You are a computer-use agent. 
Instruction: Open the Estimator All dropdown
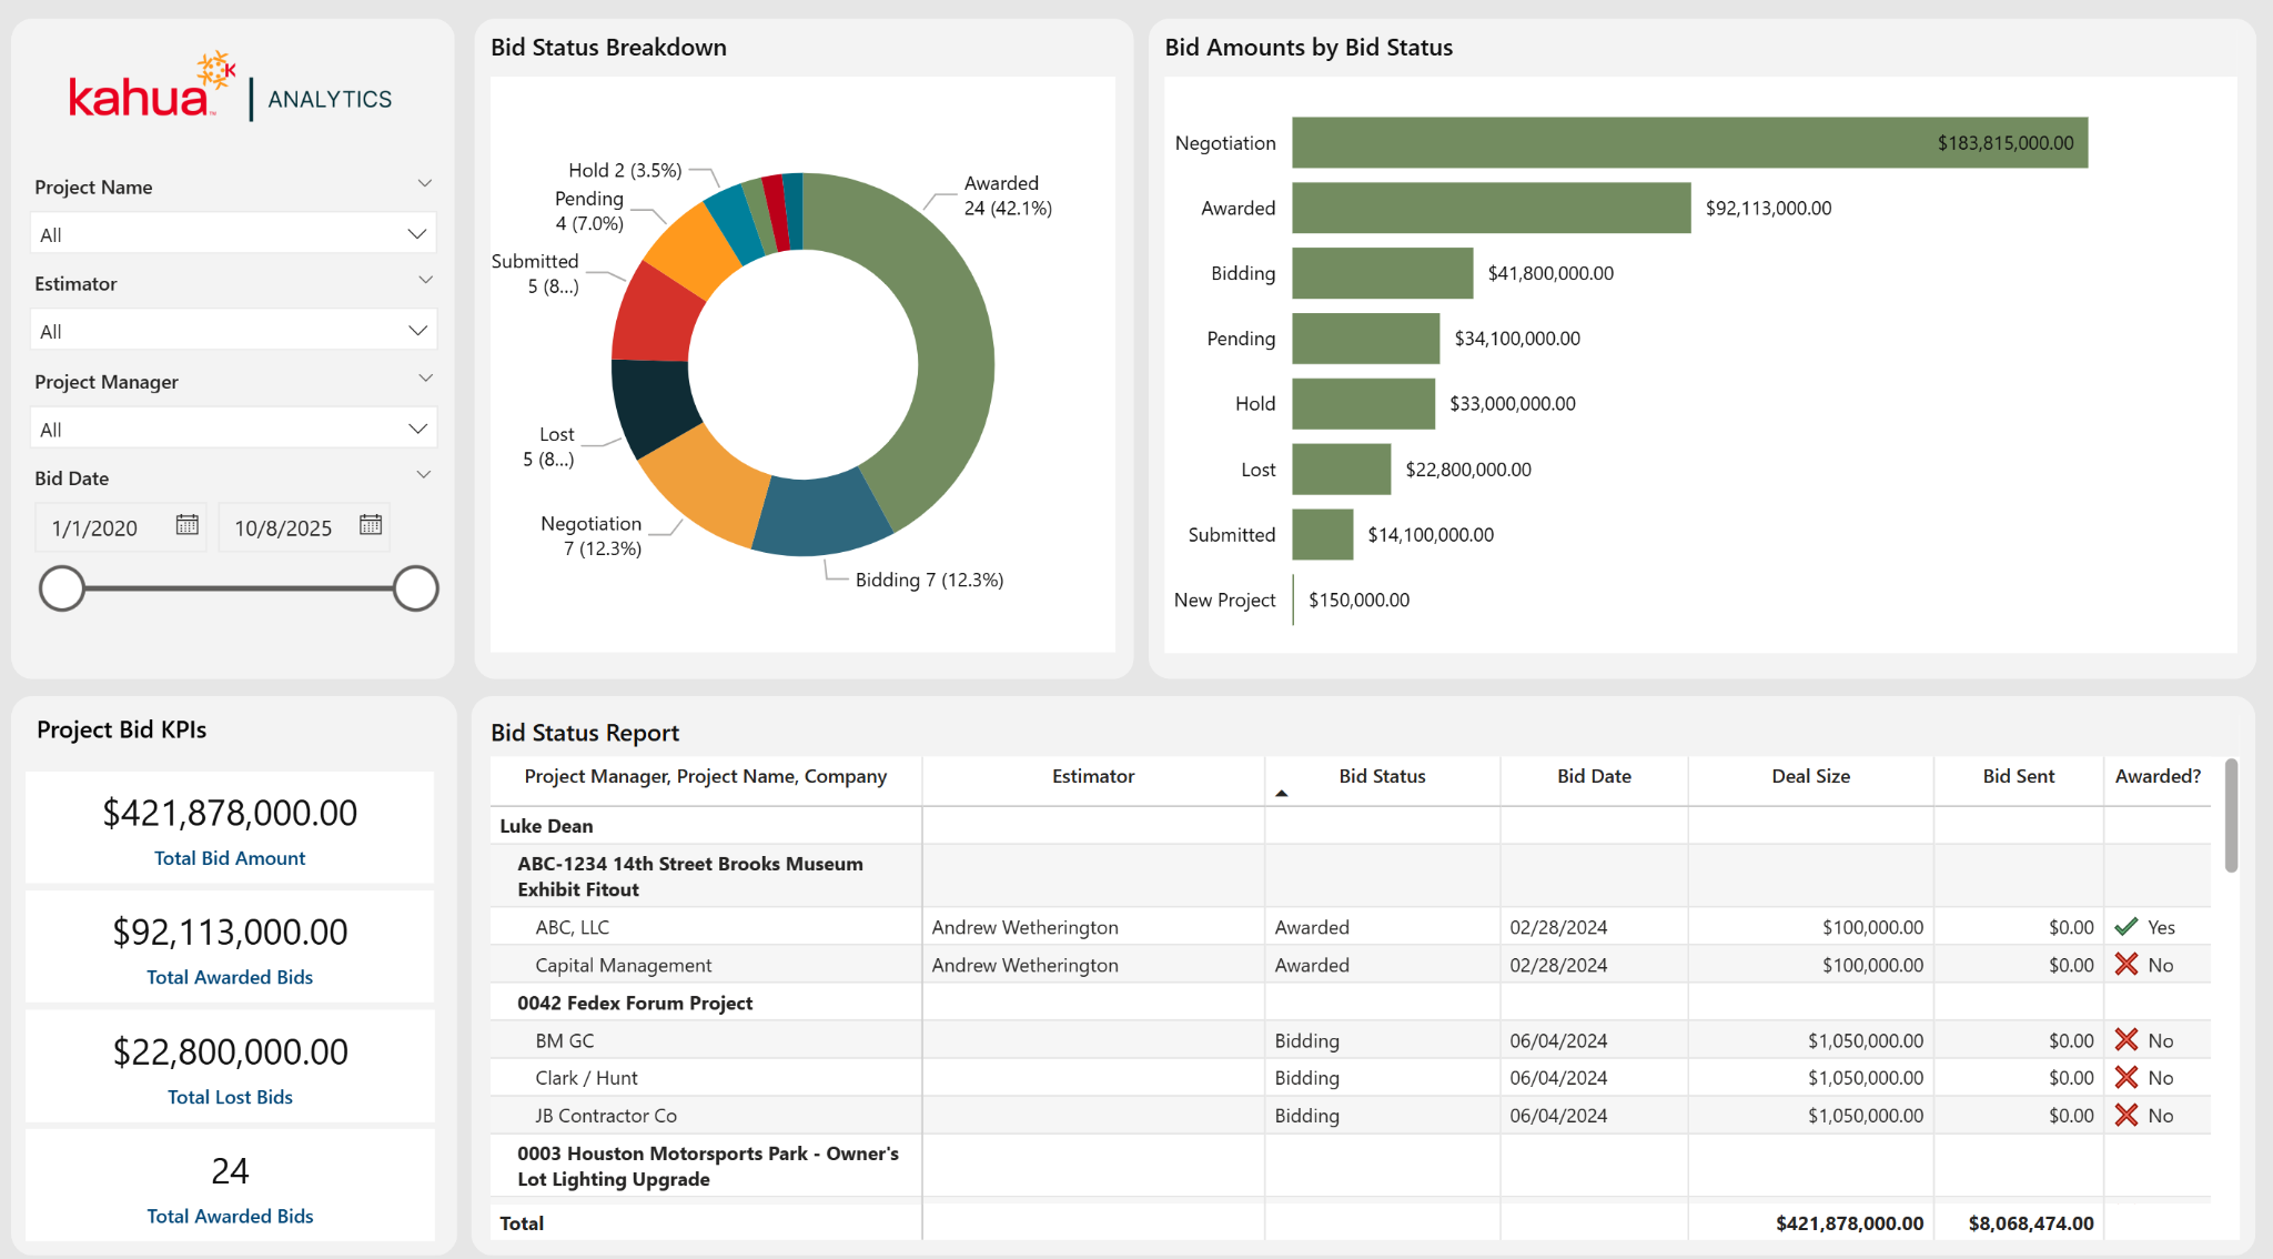(233, 331)
